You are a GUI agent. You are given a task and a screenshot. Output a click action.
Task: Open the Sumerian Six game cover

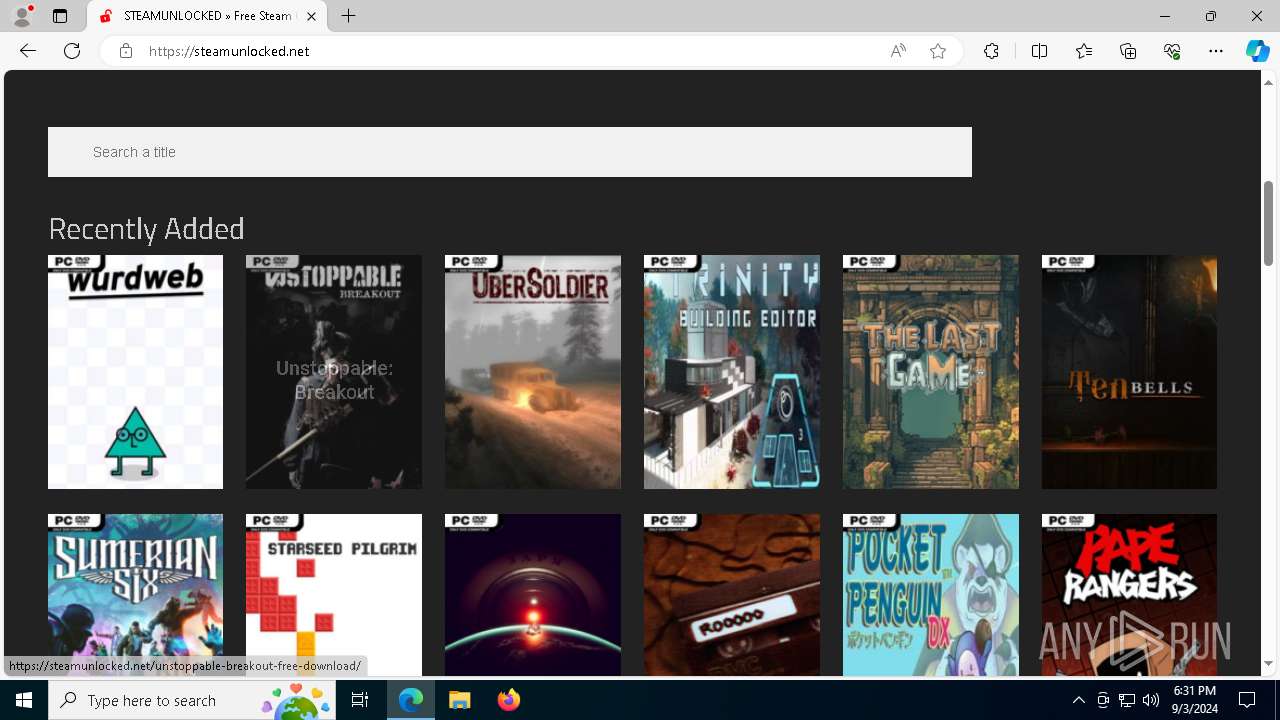tap(135, 595)
